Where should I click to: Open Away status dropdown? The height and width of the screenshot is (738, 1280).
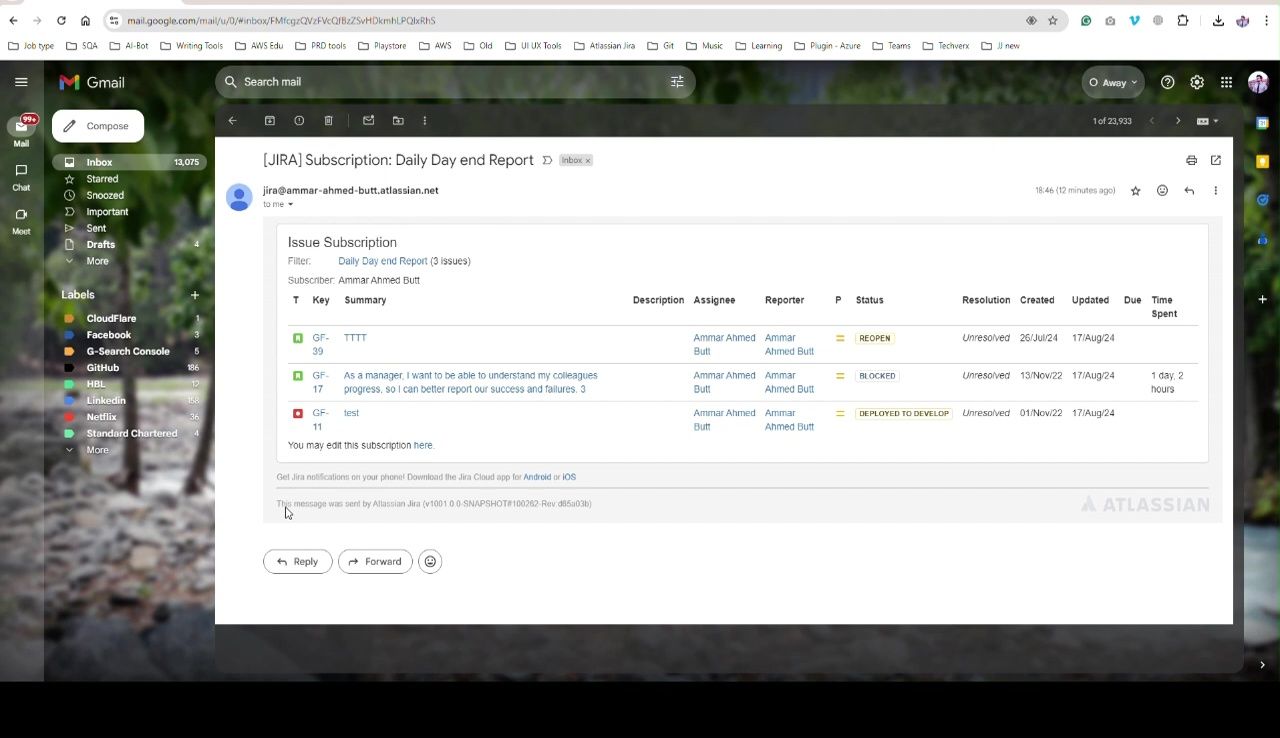(x=1113, y=83)
